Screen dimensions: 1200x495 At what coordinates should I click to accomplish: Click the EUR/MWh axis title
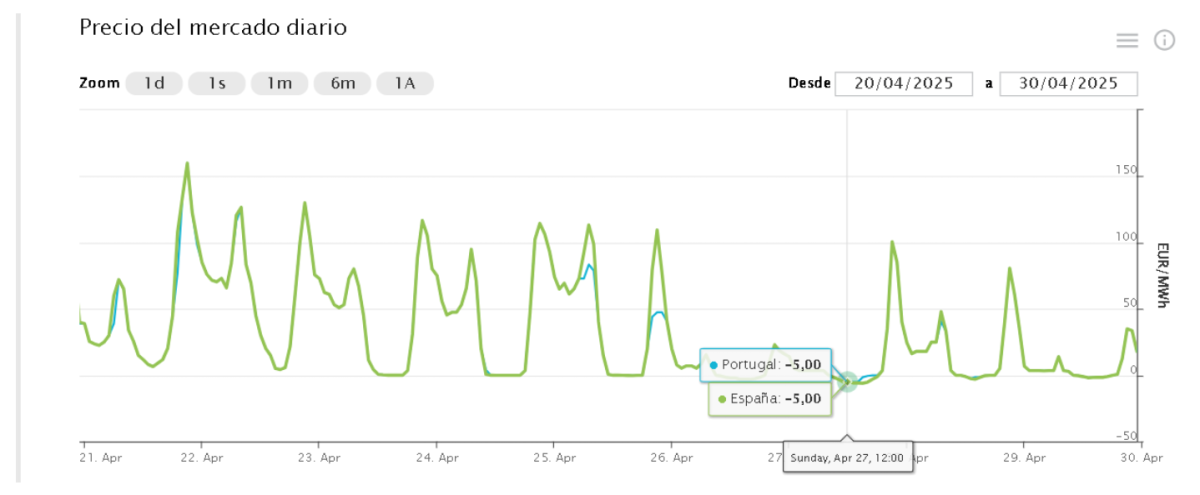tap(1162, 275)
